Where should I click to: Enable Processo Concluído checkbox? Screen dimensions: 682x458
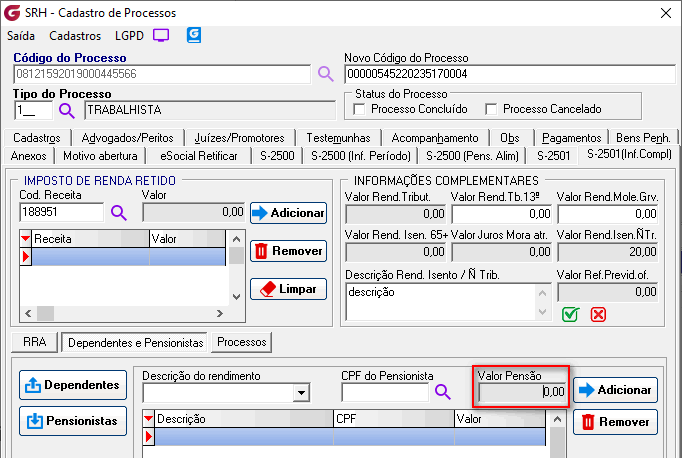360,109
